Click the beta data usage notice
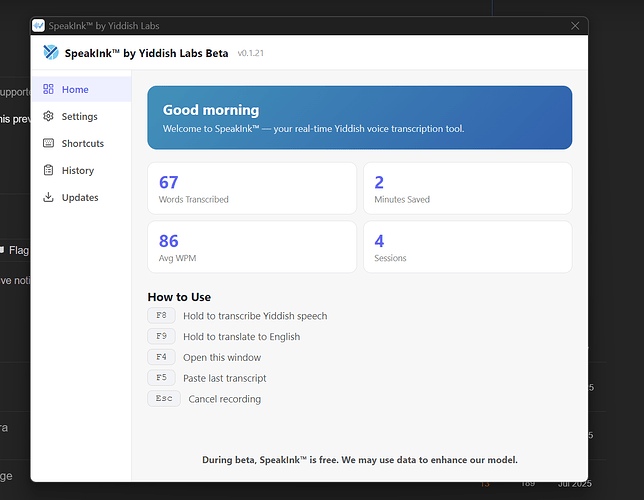 coord(360,460)
